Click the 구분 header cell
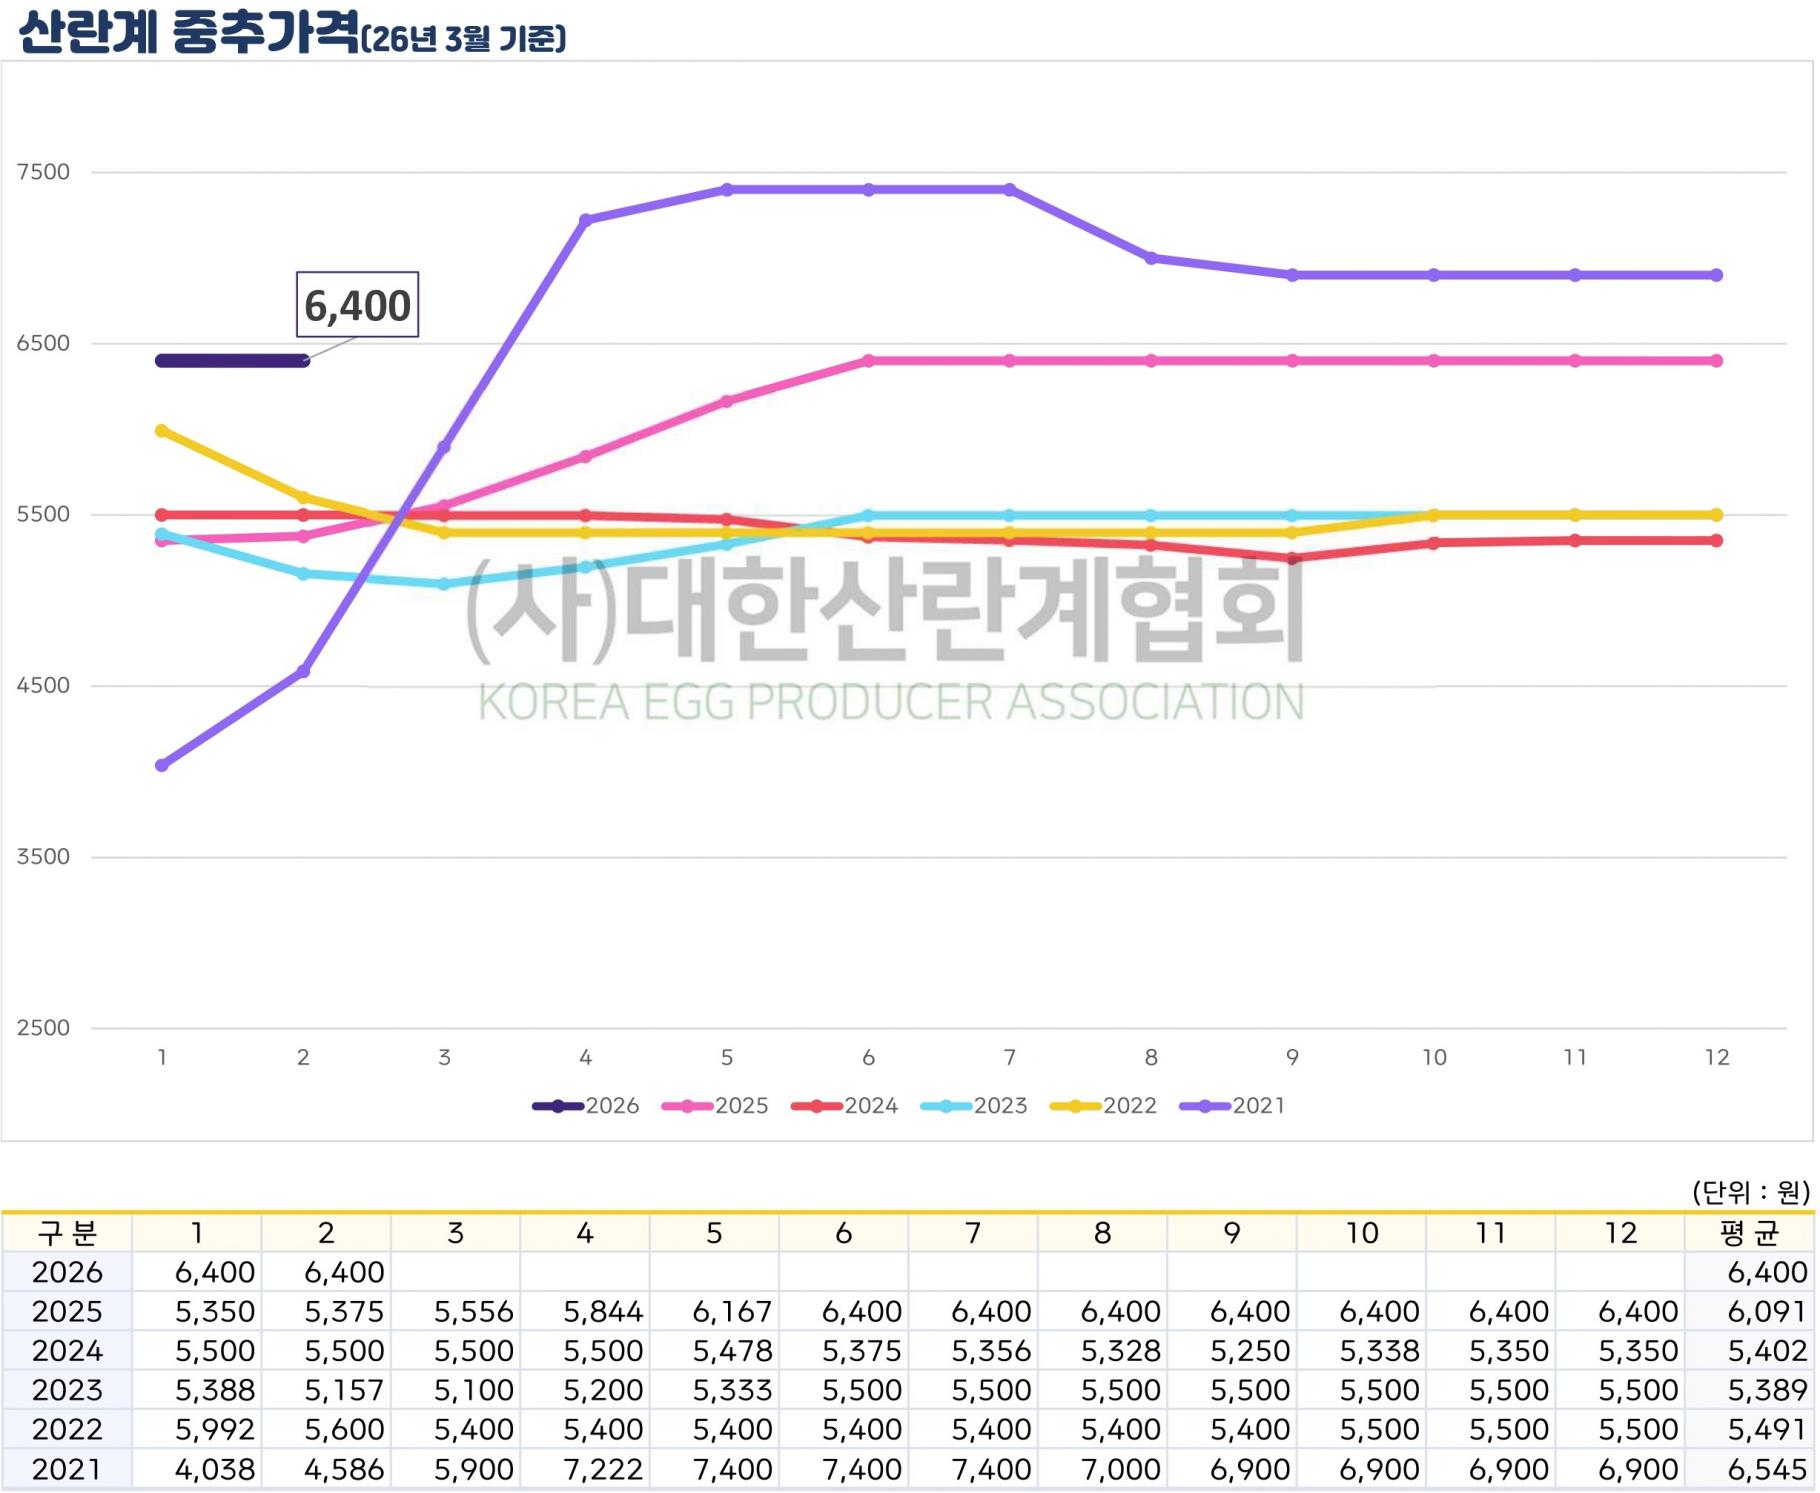Viewport: 1820px width, 1493px height. [67, 1233]
